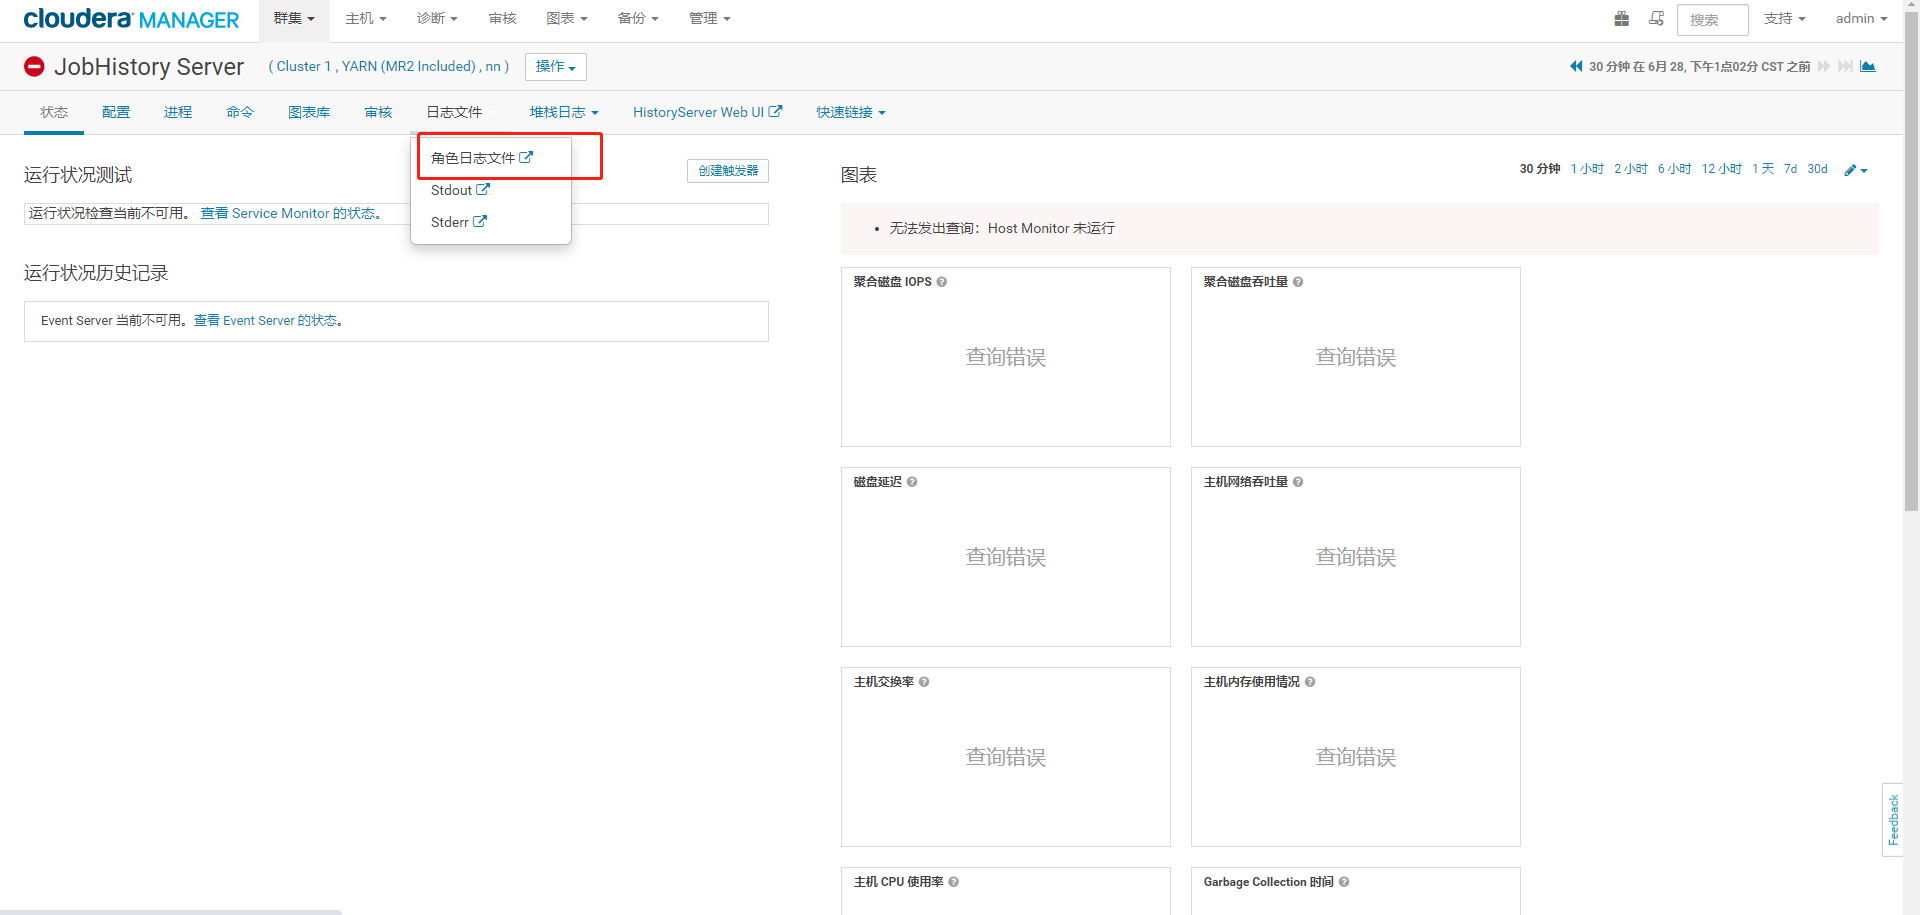
Task: Open the 诊断 dropdown
Action: (437, 19)
